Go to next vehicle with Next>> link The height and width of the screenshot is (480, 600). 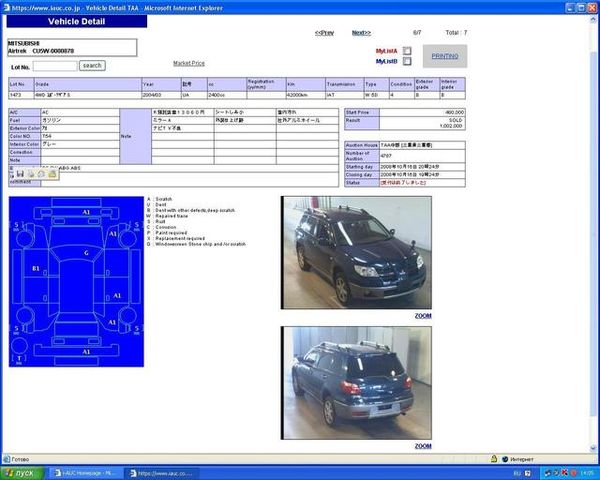coord(361,33)
